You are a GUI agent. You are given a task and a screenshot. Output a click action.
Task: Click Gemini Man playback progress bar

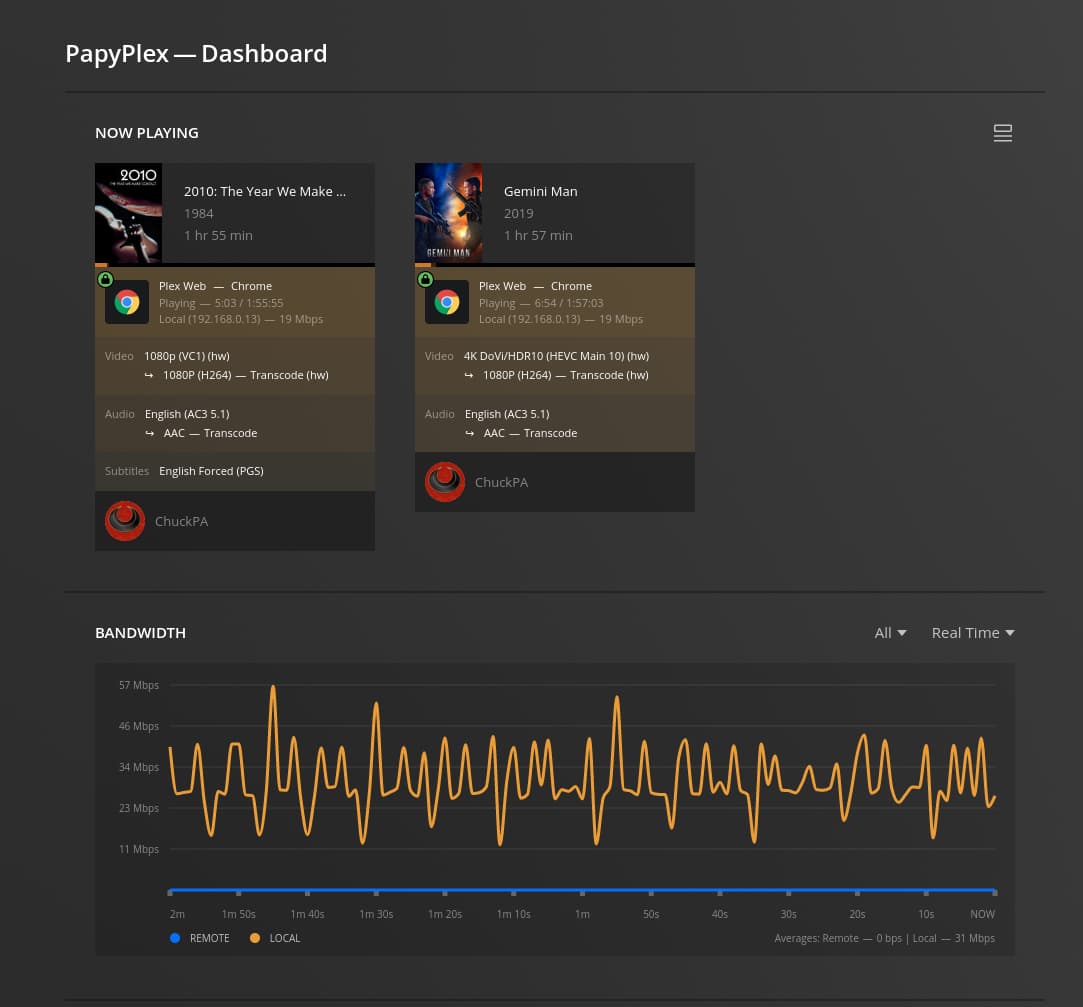click(x=555, y=265)
